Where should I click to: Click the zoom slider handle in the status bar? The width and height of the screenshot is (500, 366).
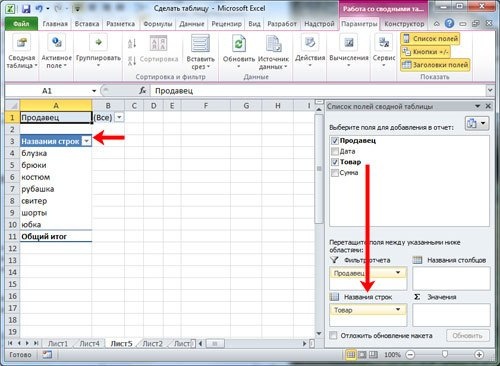(445, 354)
